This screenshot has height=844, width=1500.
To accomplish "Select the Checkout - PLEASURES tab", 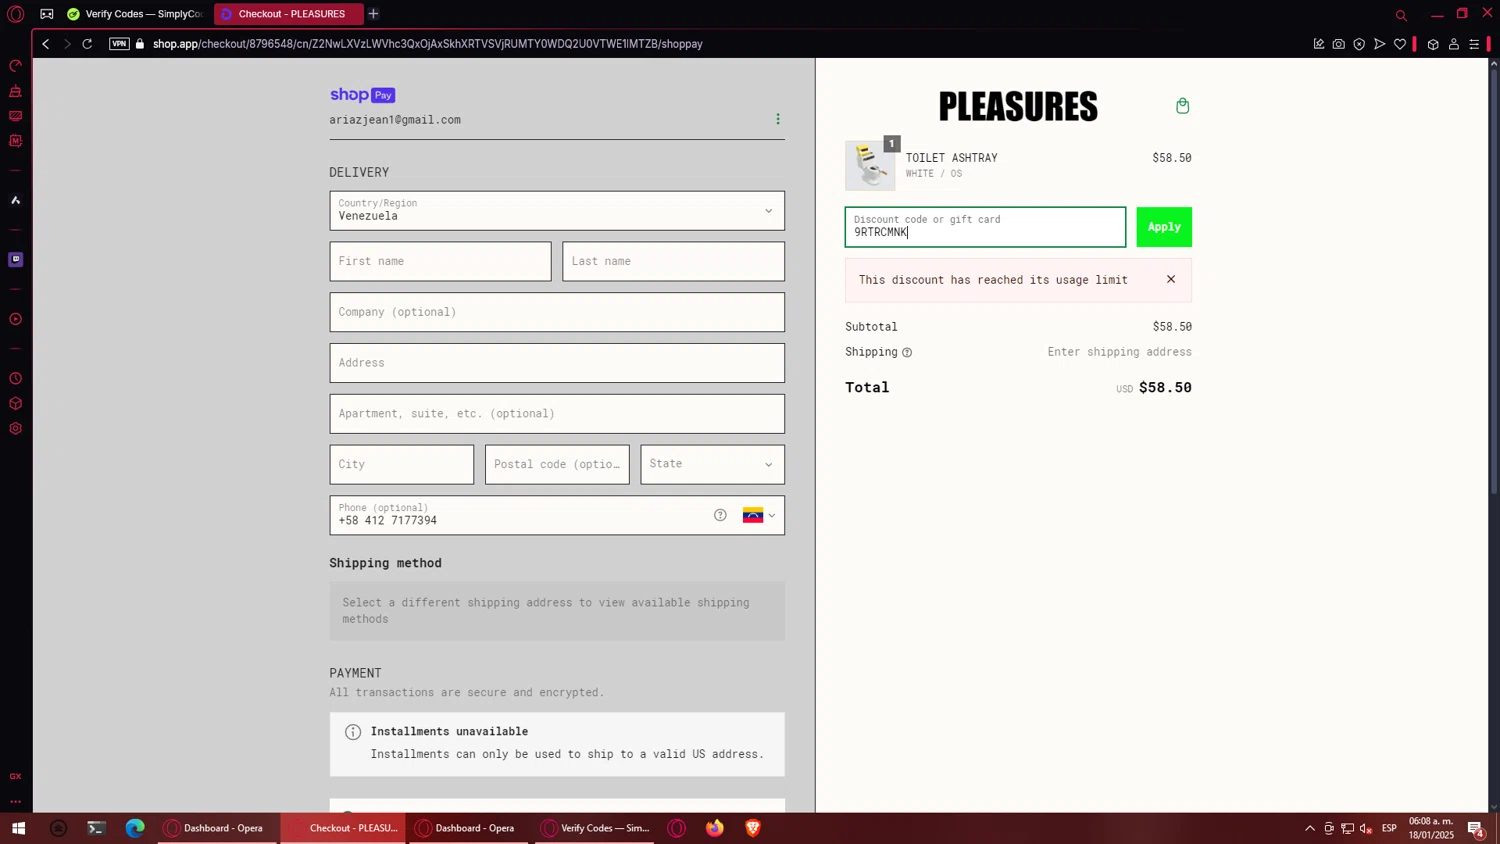I will coord(288,14).
